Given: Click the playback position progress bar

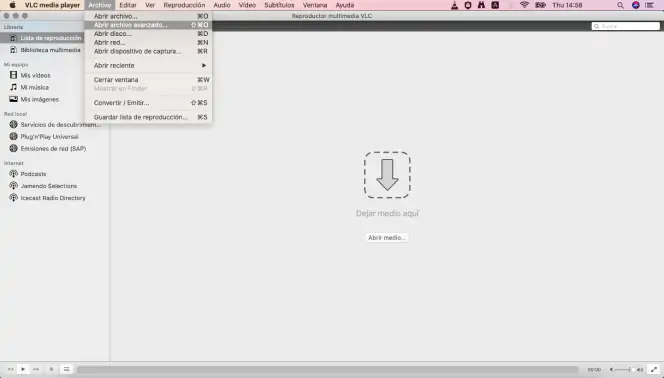Looking at the screenshot, I should pos(327,370).
